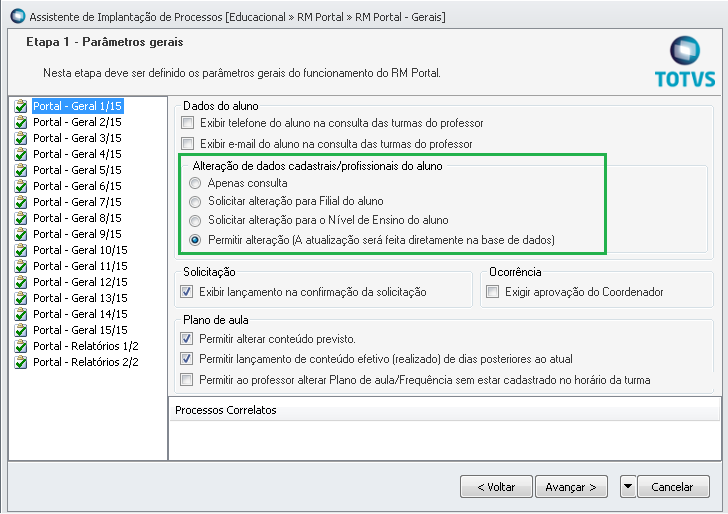728x514 pixels.
Task: Select Portal - Geral 1/15 step
Action: pyautogui.click(x=78, y=106)
